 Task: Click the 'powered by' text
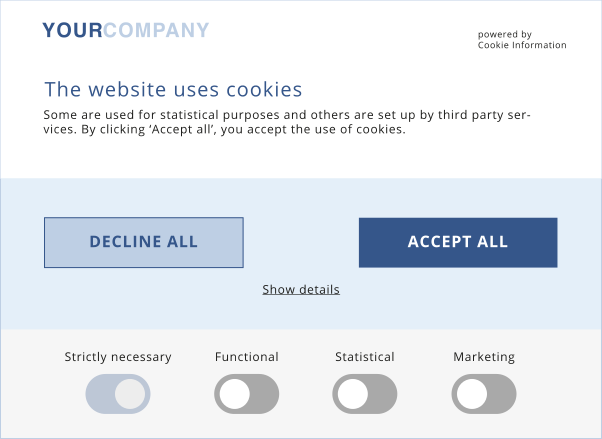(505, 35)
